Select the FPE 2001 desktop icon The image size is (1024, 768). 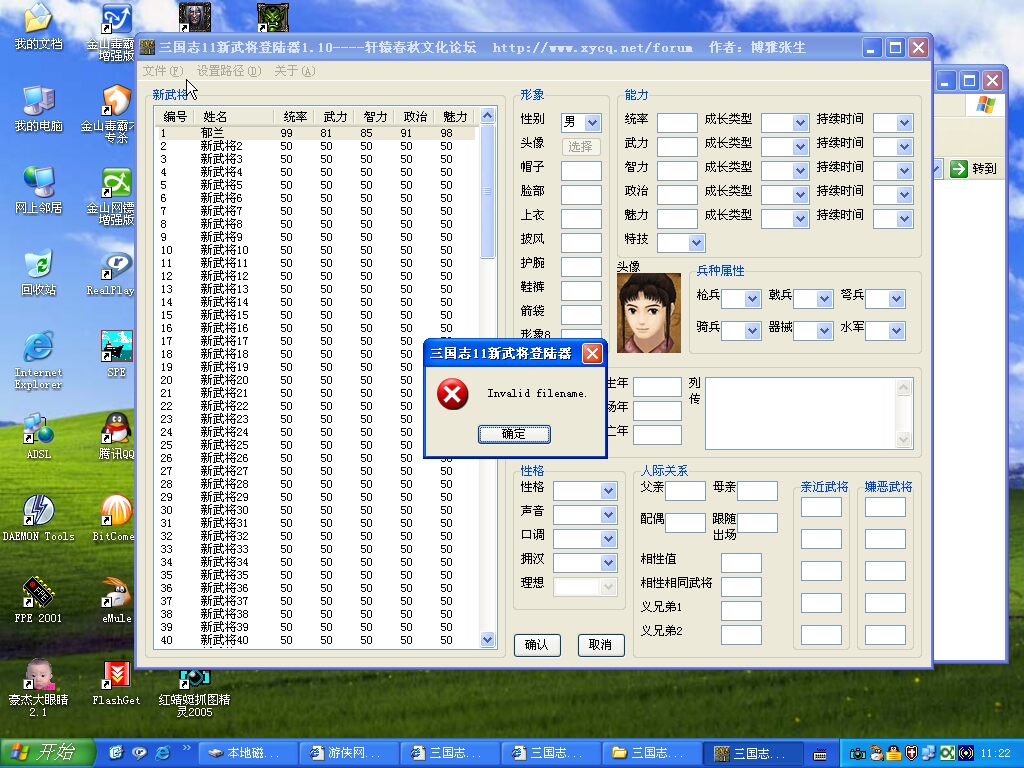(x=38, y=599)
